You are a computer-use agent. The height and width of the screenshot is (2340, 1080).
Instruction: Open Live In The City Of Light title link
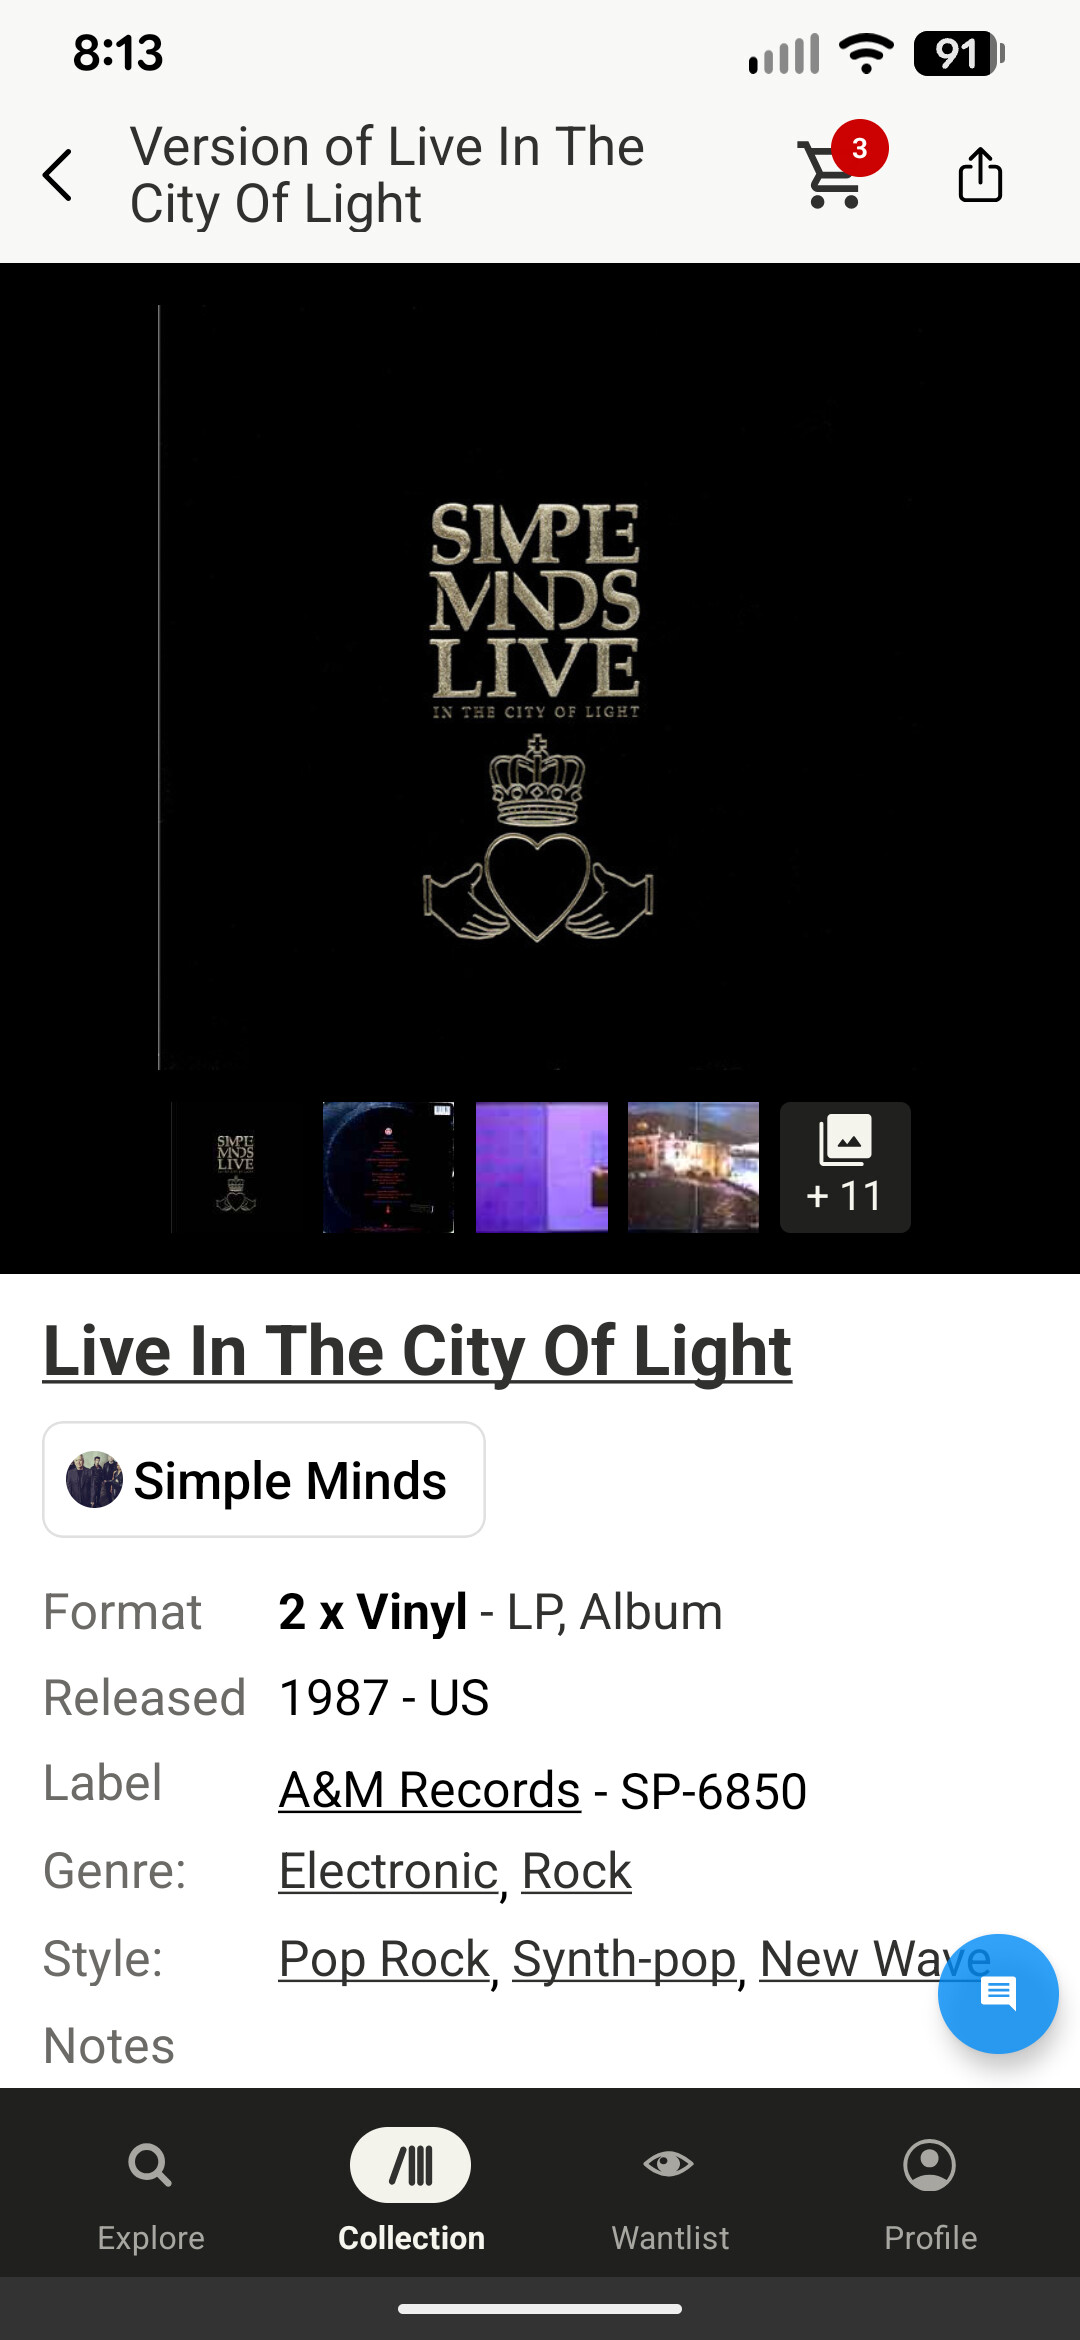coord(417,1352)
